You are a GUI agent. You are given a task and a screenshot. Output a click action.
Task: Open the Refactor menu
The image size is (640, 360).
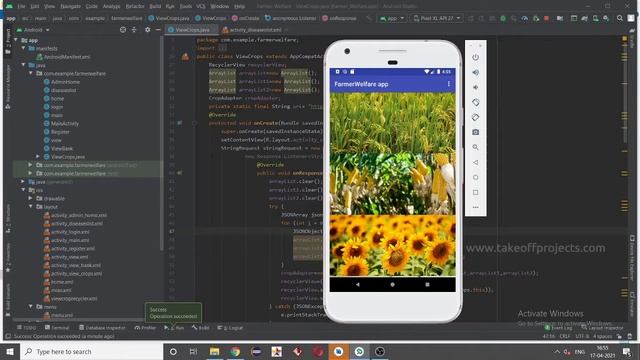pyautogui.click(x=135, y=7)
